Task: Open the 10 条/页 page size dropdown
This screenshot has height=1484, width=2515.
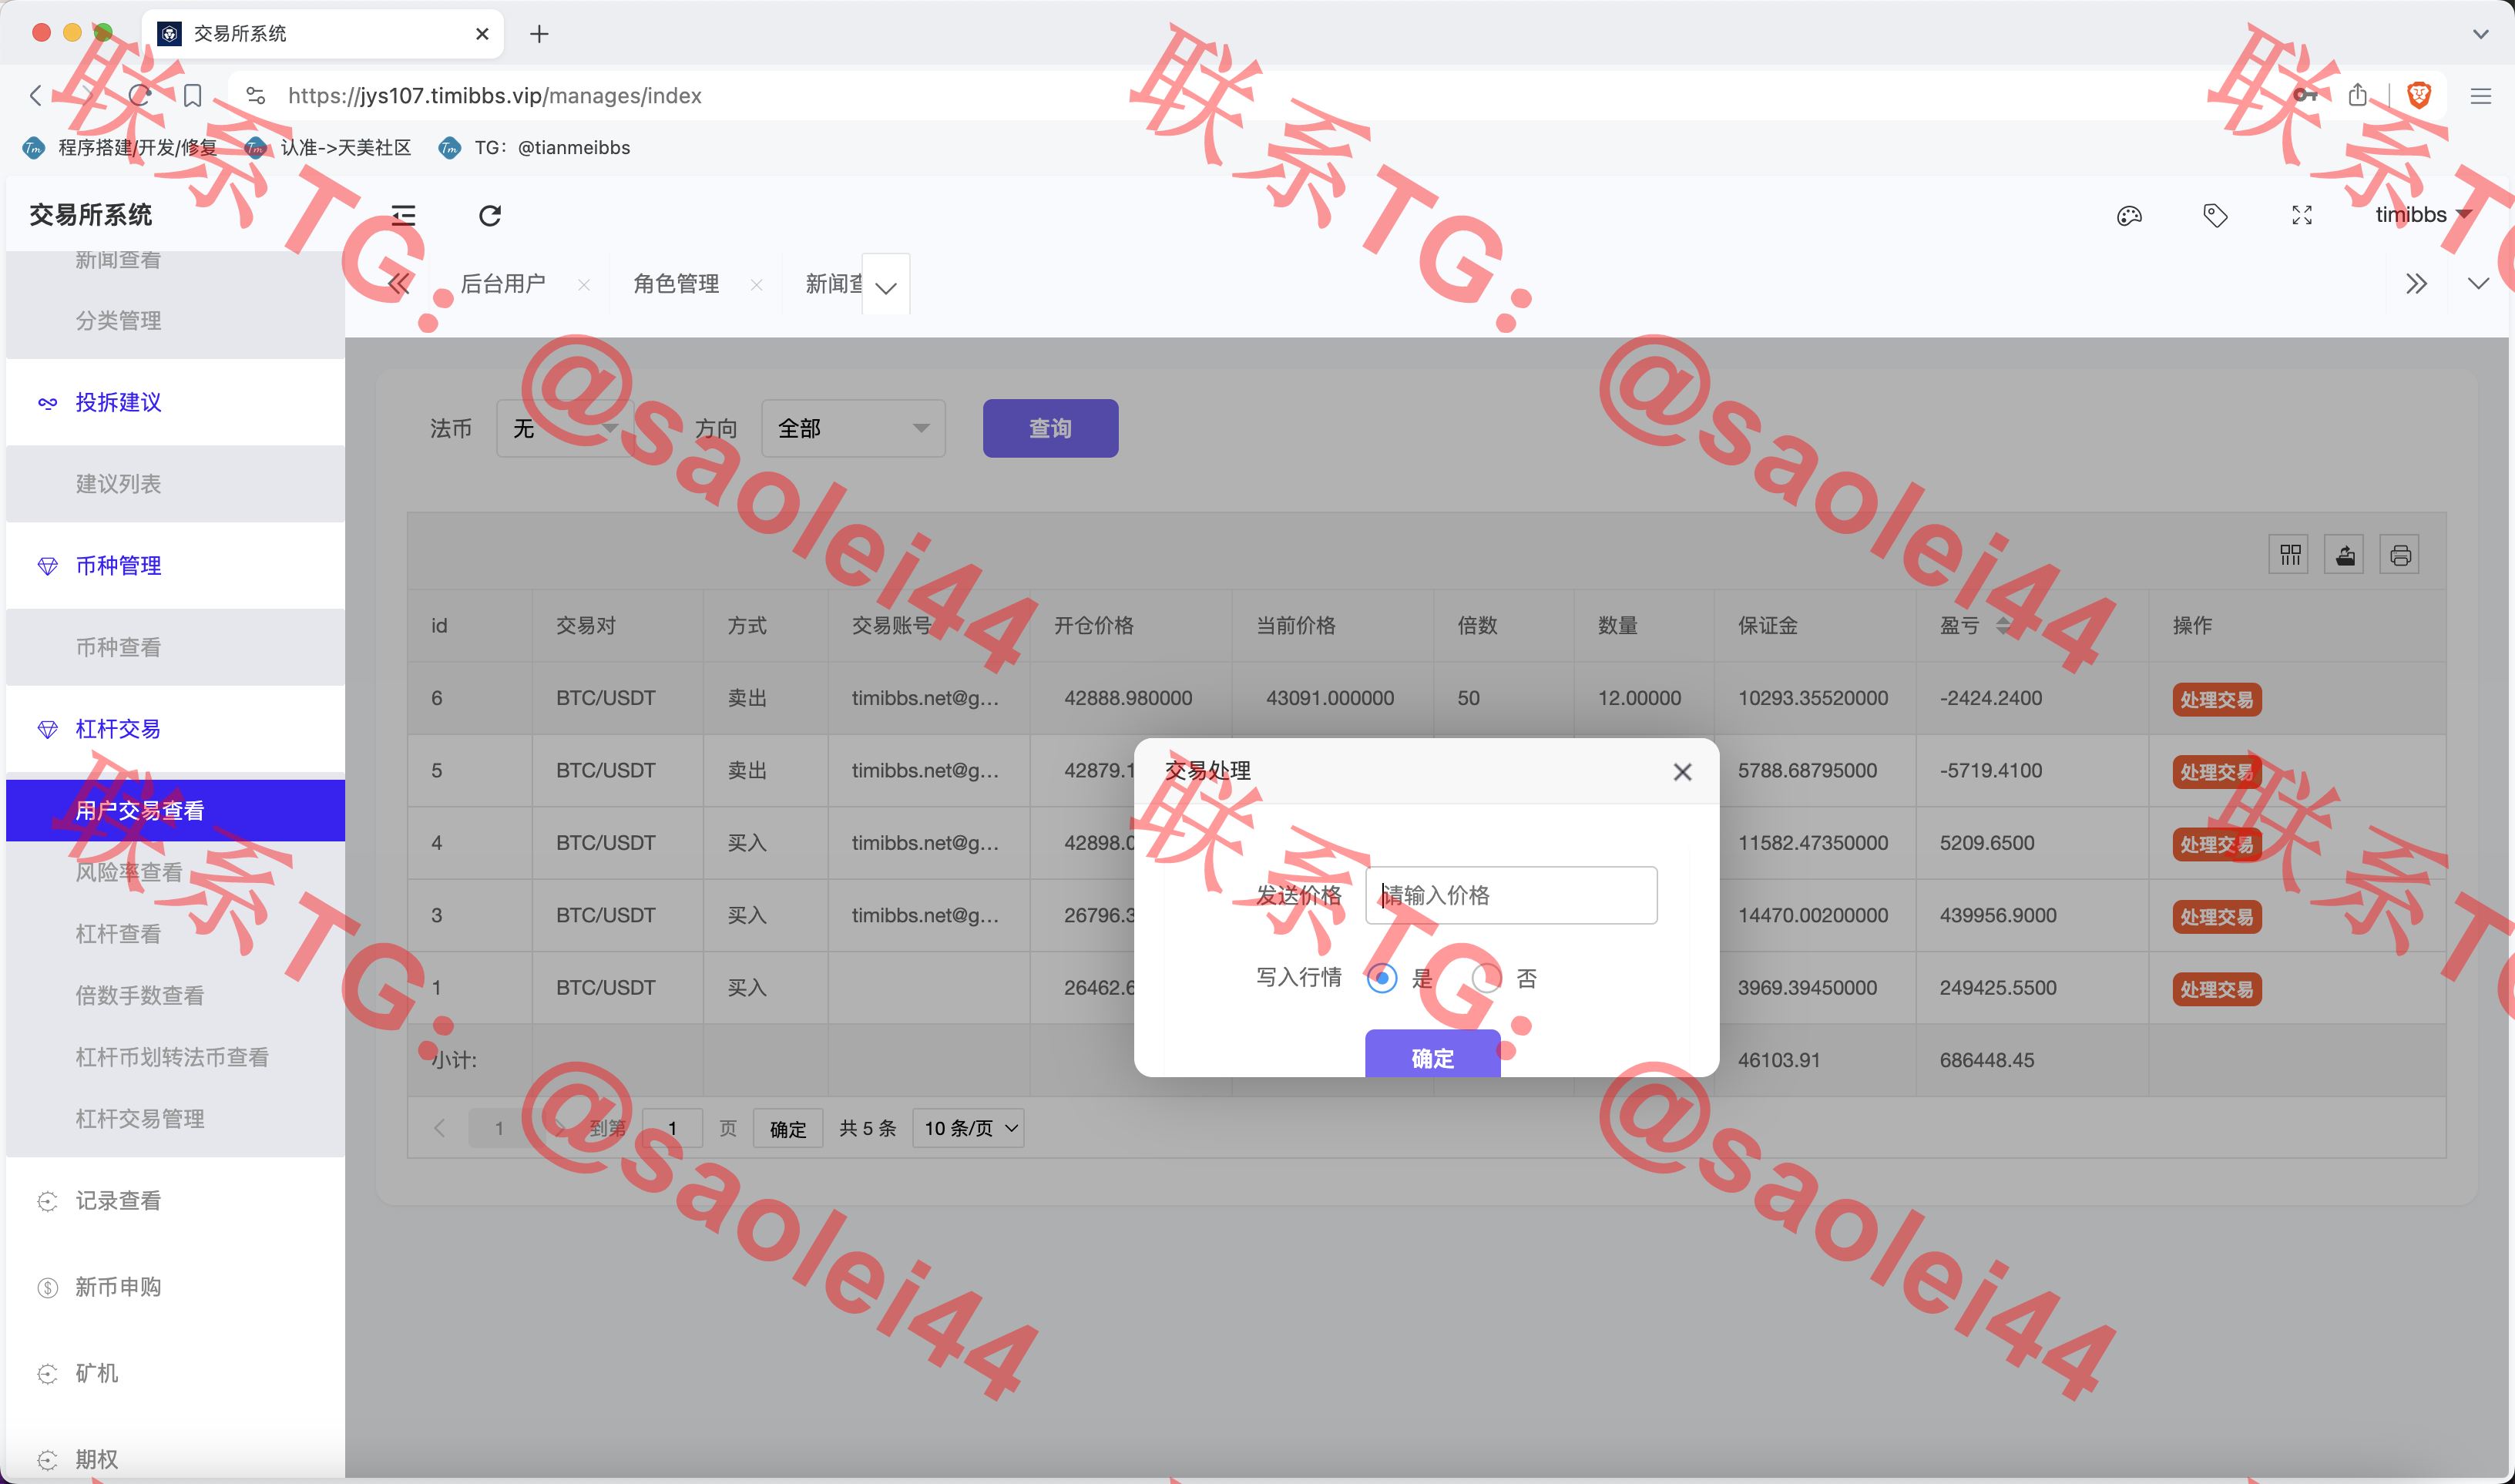Action: (x=968, y=1128)
